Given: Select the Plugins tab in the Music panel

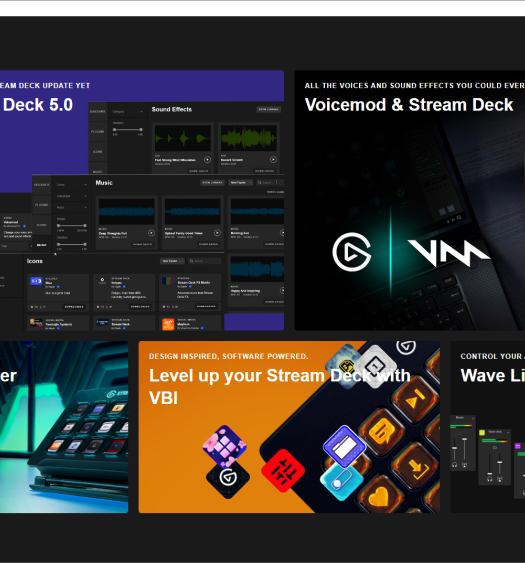Looking at the screenshot, I should 42,205.
